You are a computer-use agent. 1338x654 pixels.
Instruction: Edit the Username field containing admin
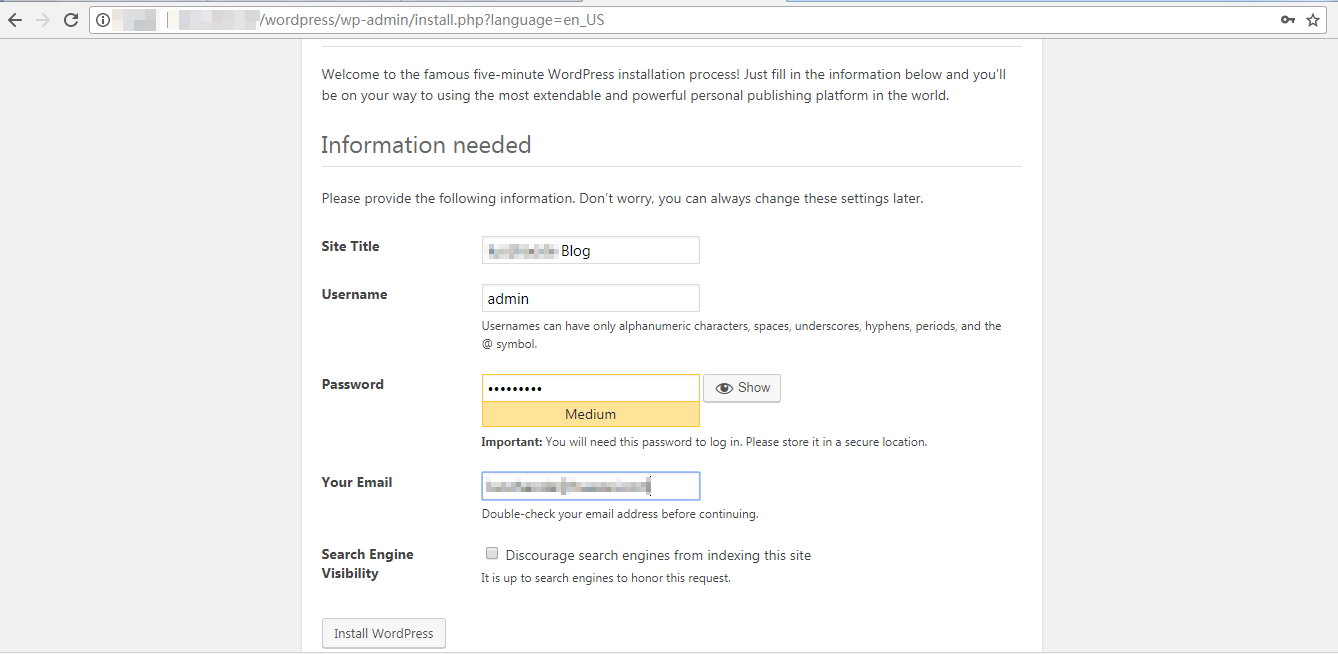pyautogui.click(x=590, y=298)
